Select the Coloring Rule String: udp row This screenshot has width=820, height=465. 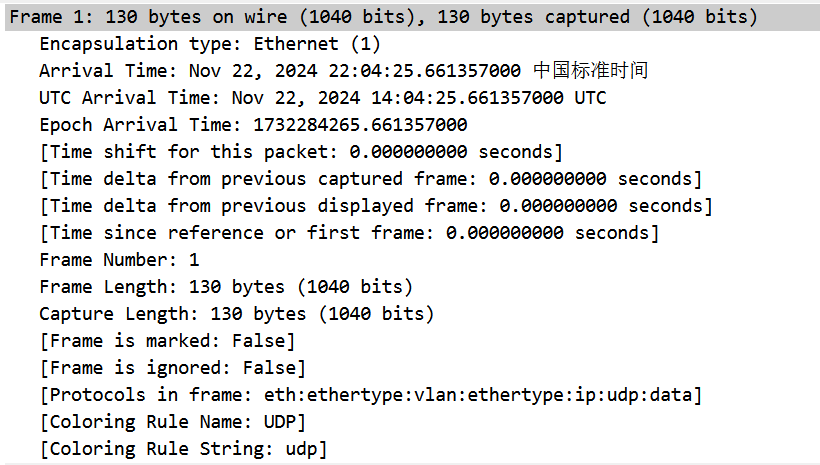click(184, 449)
